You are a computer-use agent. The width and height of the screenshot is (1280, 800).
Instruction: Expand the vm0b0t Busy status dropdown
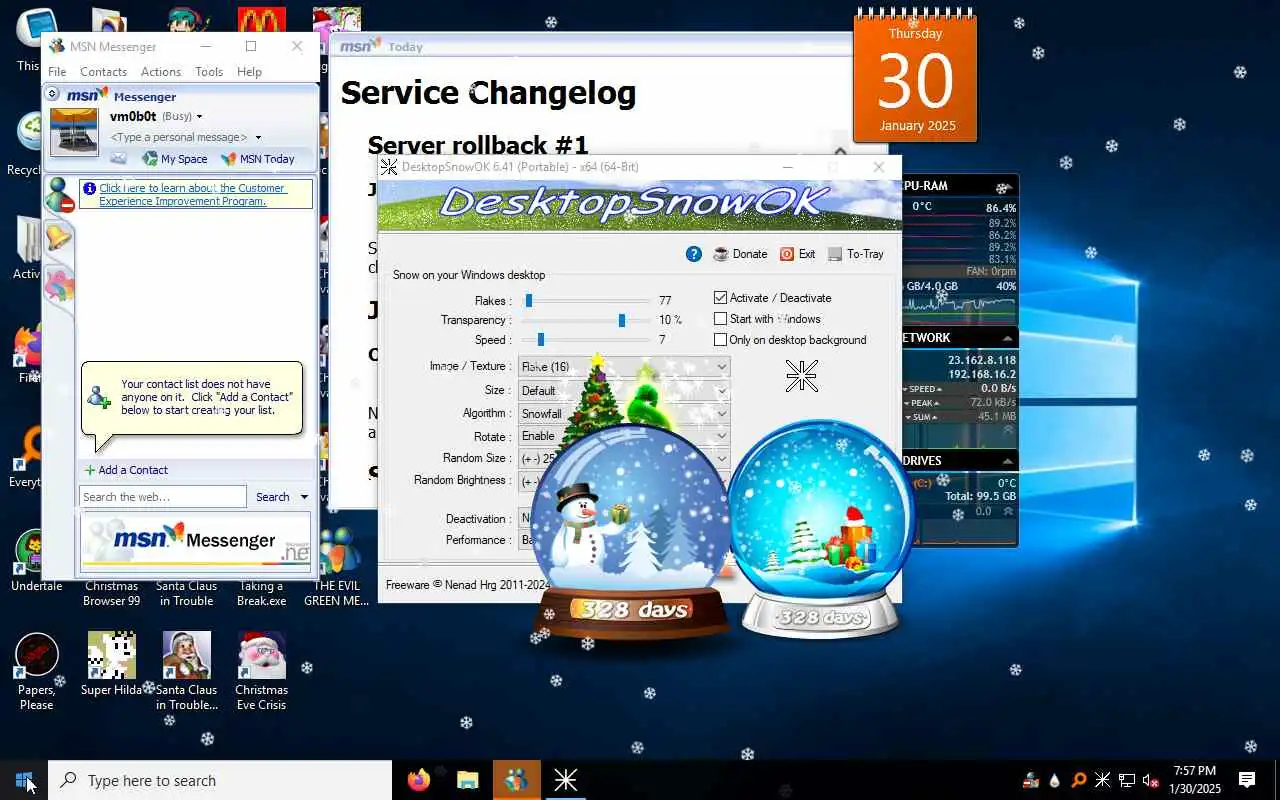click(x=199, y=117)
